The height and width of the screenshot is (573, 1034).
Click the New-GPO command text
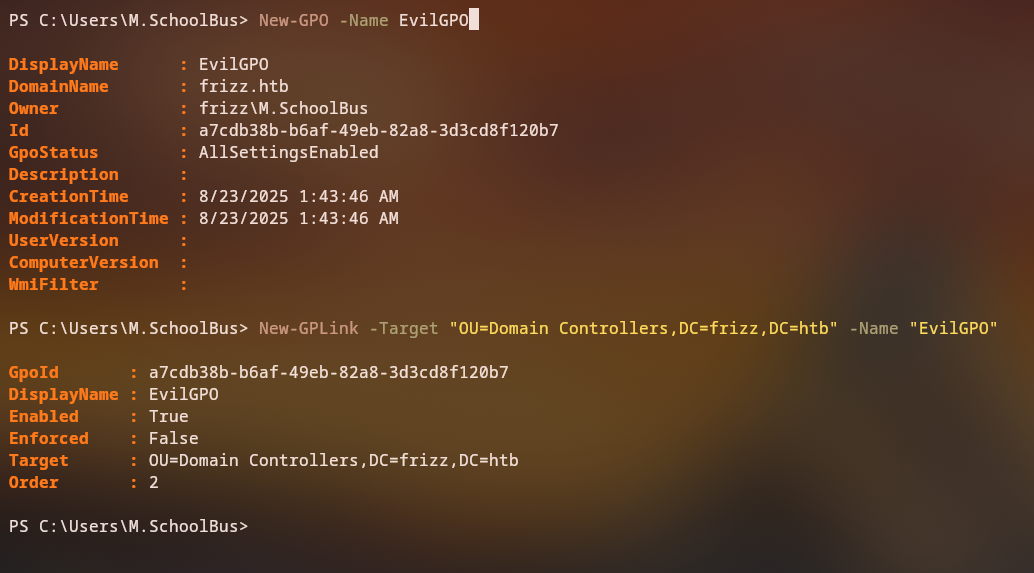293,21
